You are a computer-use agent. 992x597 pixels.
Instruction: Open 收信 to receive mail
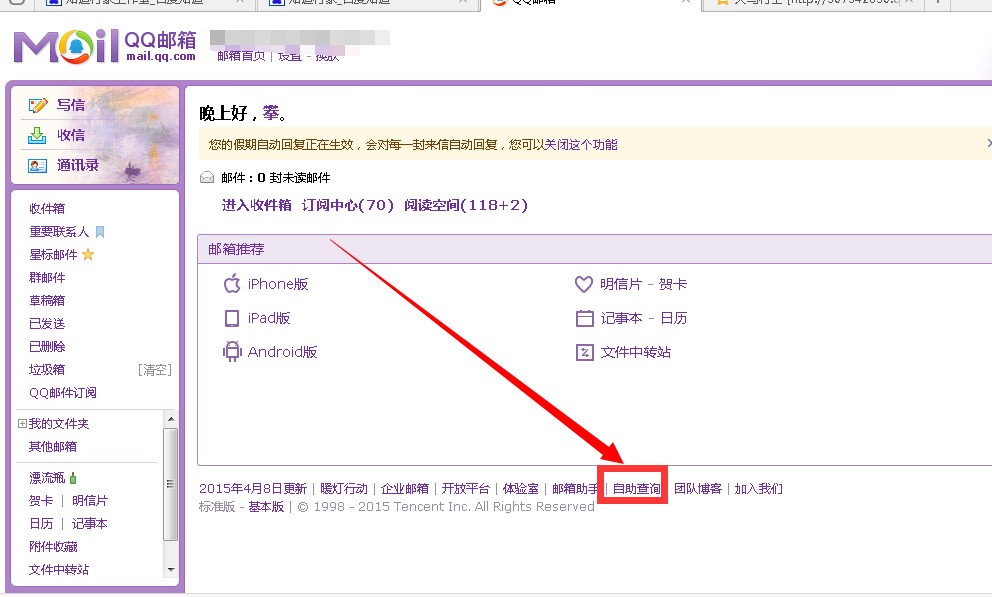coord(71,135)
